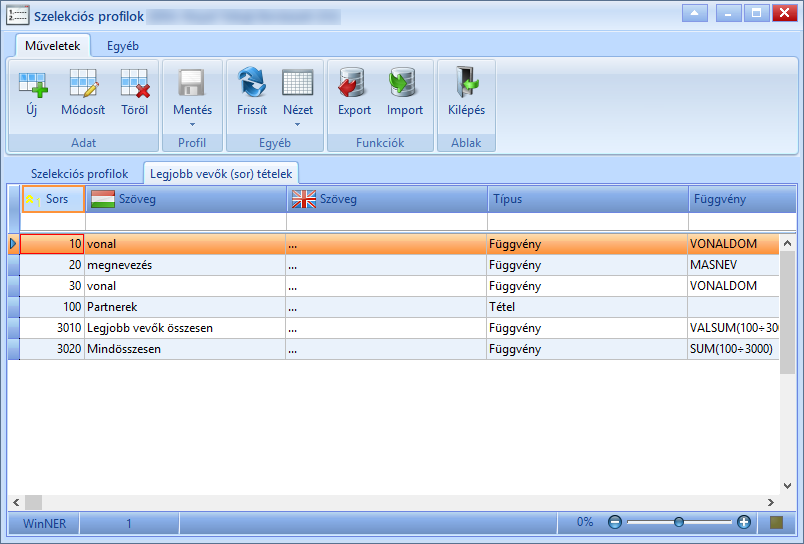
Task: Click the Kilépés exit door icon
Action: [x=467, y=82]
